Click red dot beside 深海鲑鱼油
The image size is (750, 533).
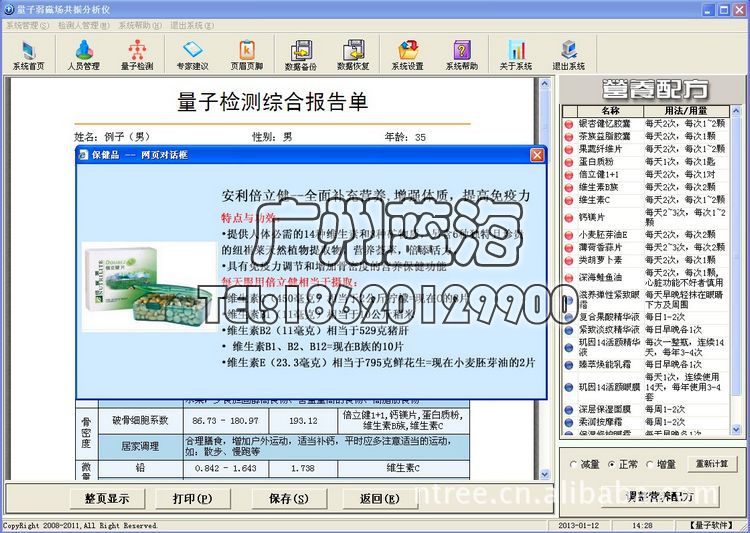569,278
